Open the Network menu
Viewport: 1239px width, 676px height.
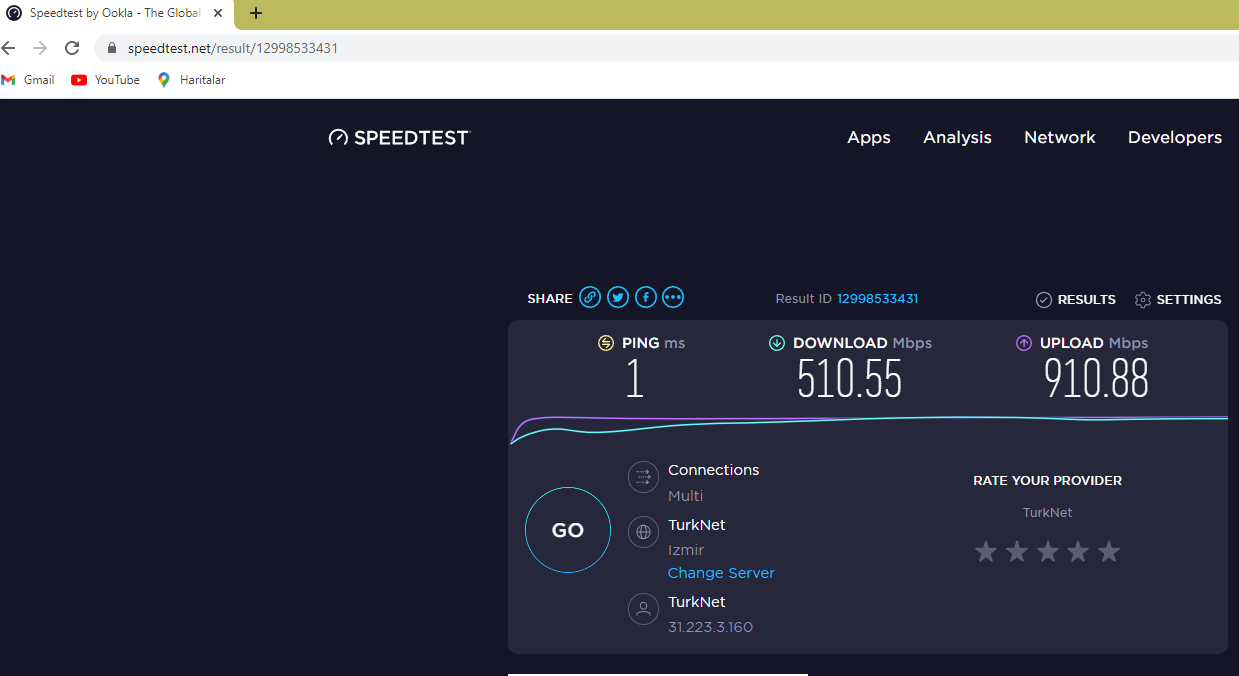[1060, 138]
